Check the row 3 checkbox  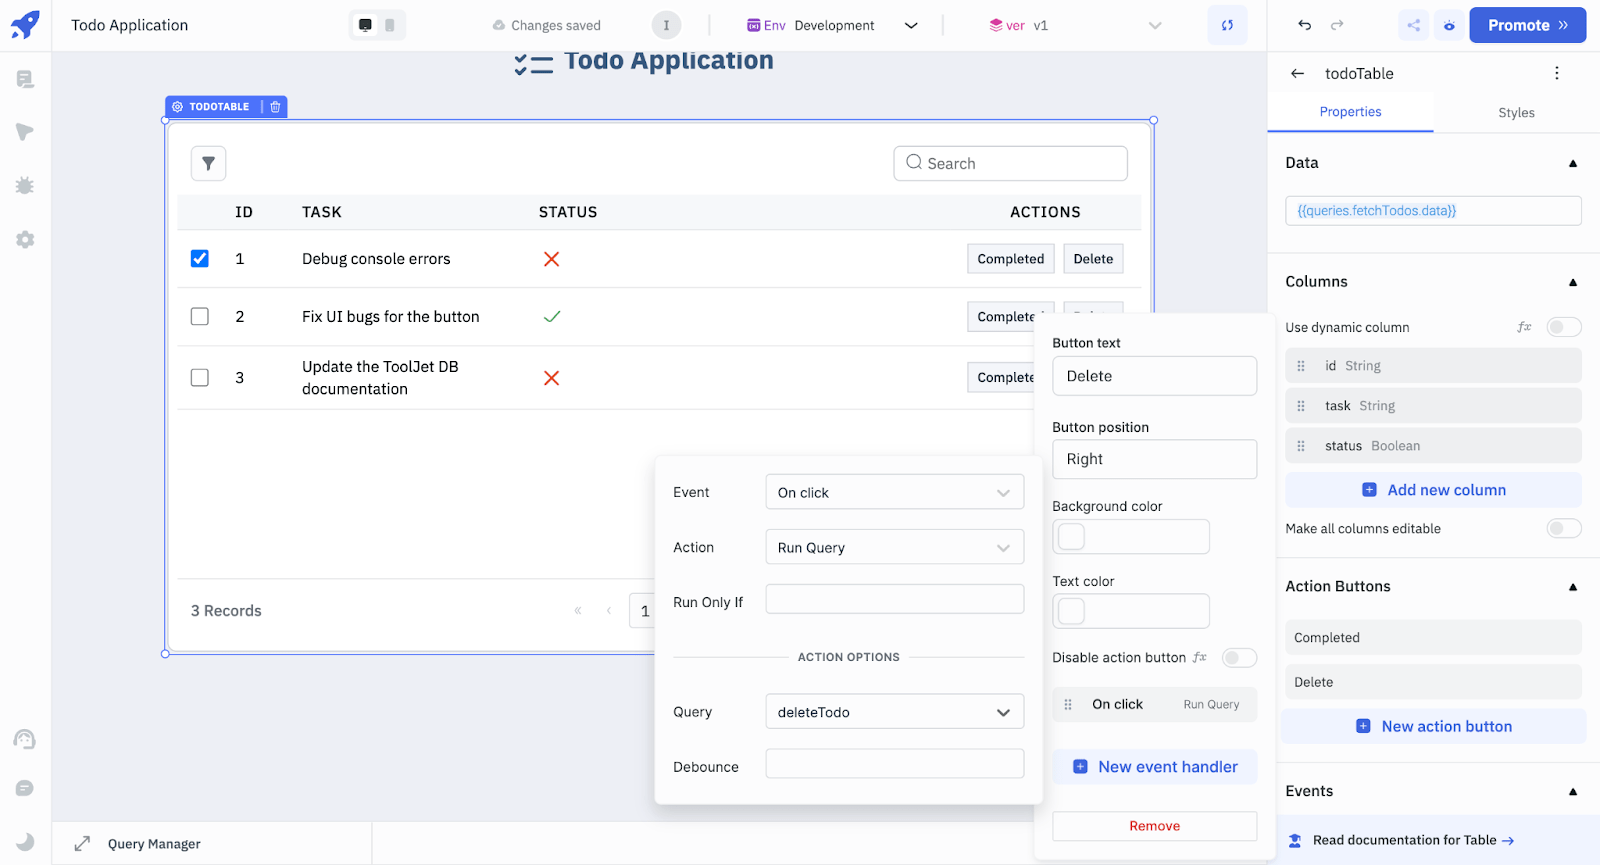[x=200, y=377]
